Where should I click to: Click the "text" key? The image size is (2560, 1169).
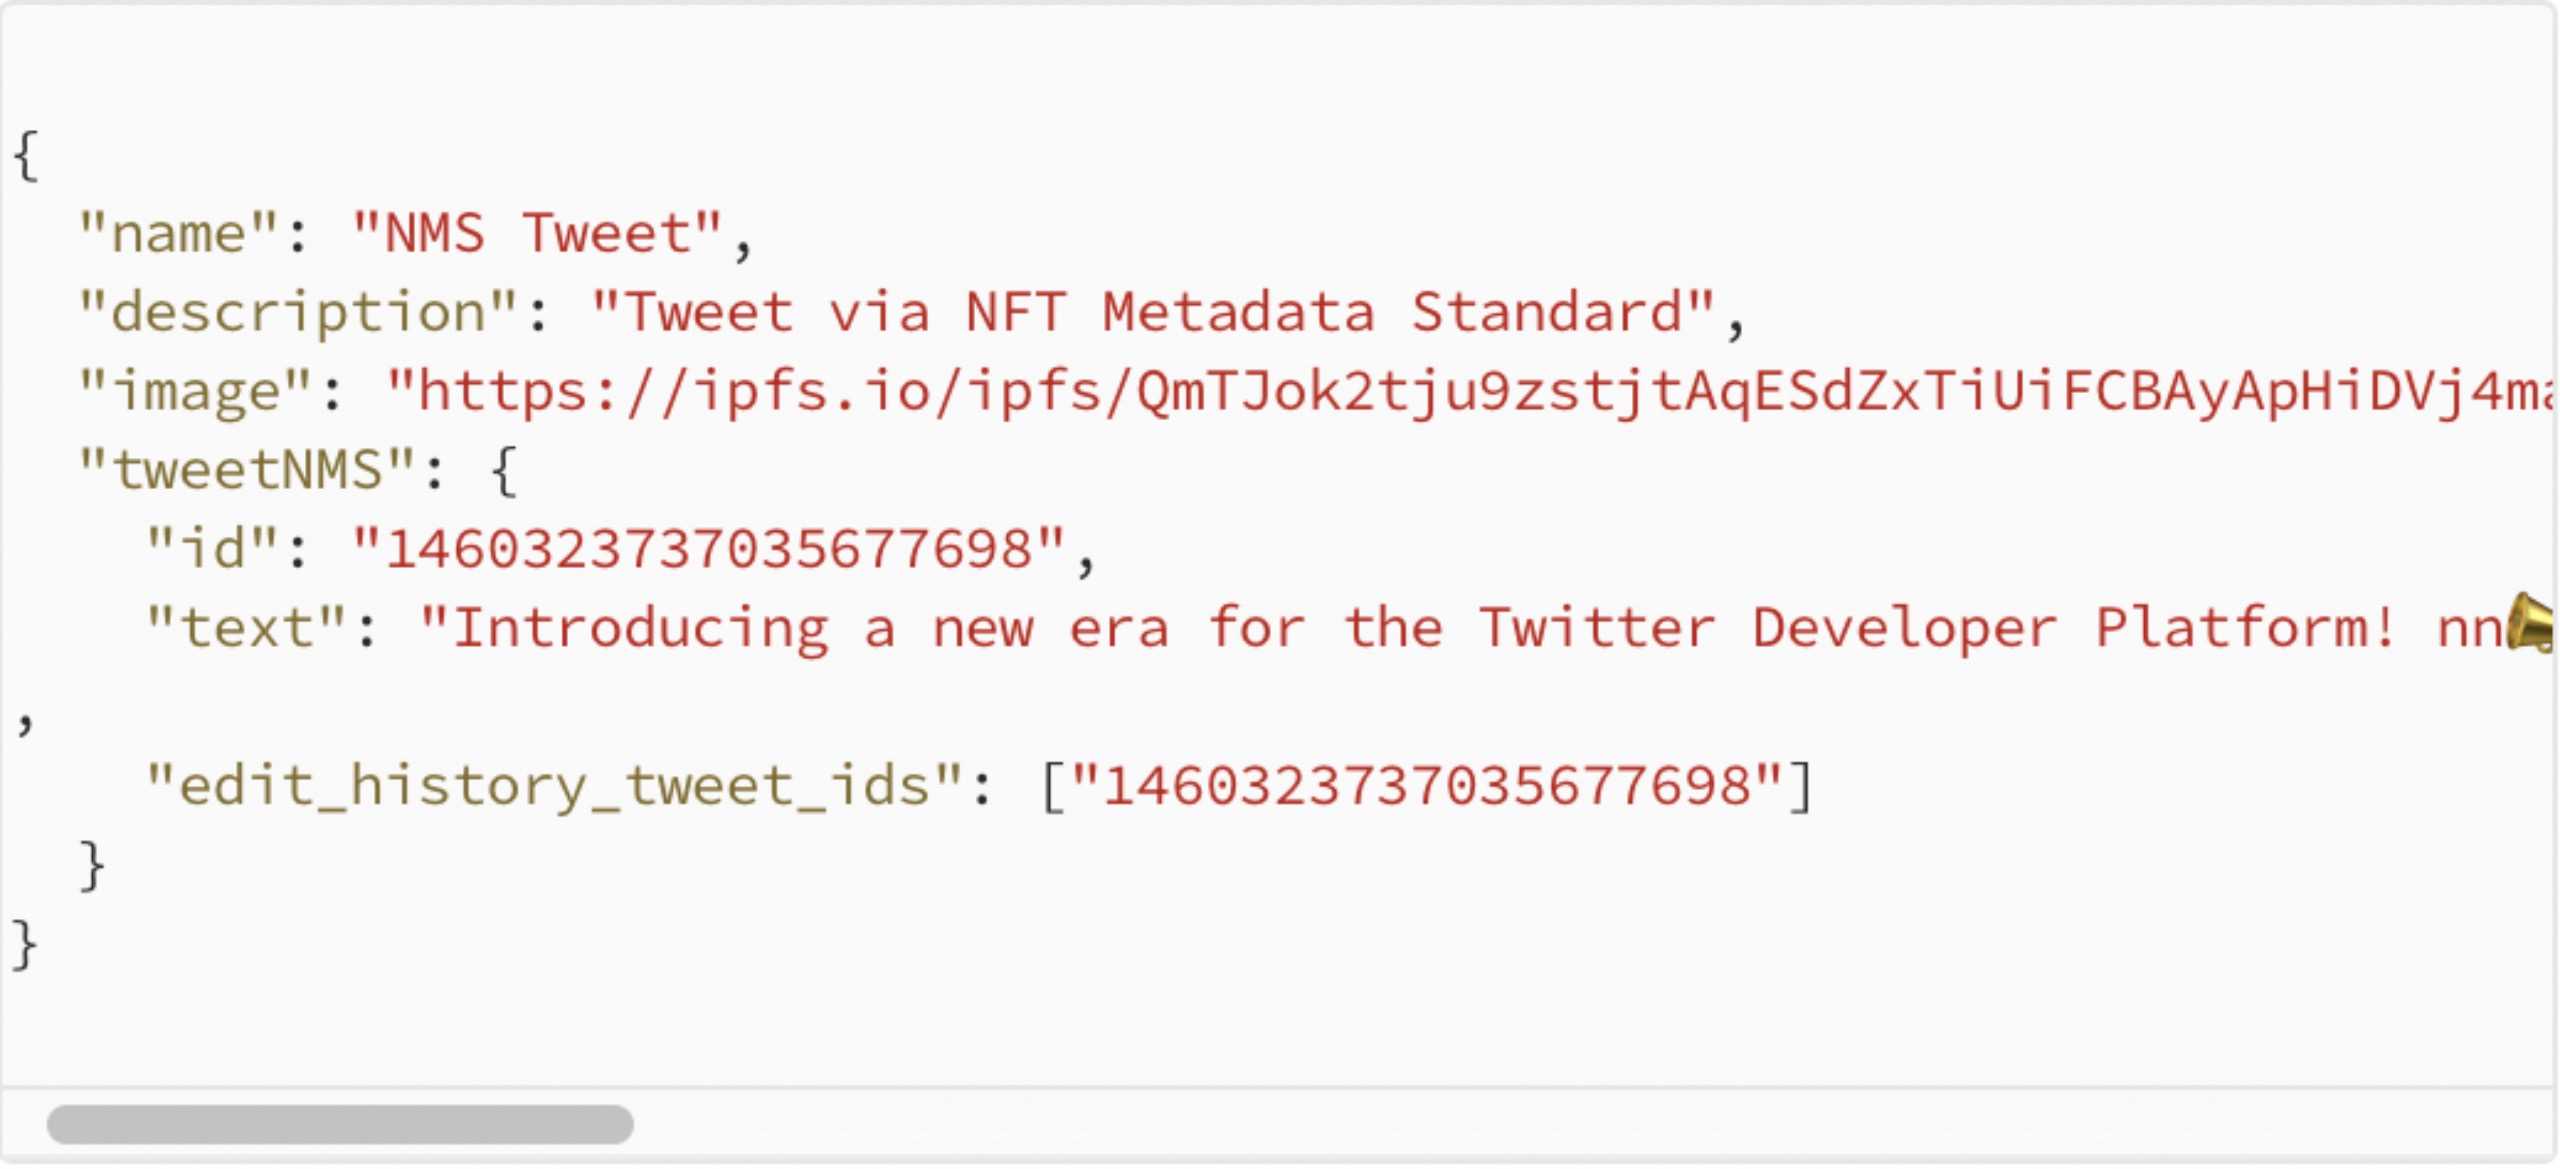click(246, 629)
